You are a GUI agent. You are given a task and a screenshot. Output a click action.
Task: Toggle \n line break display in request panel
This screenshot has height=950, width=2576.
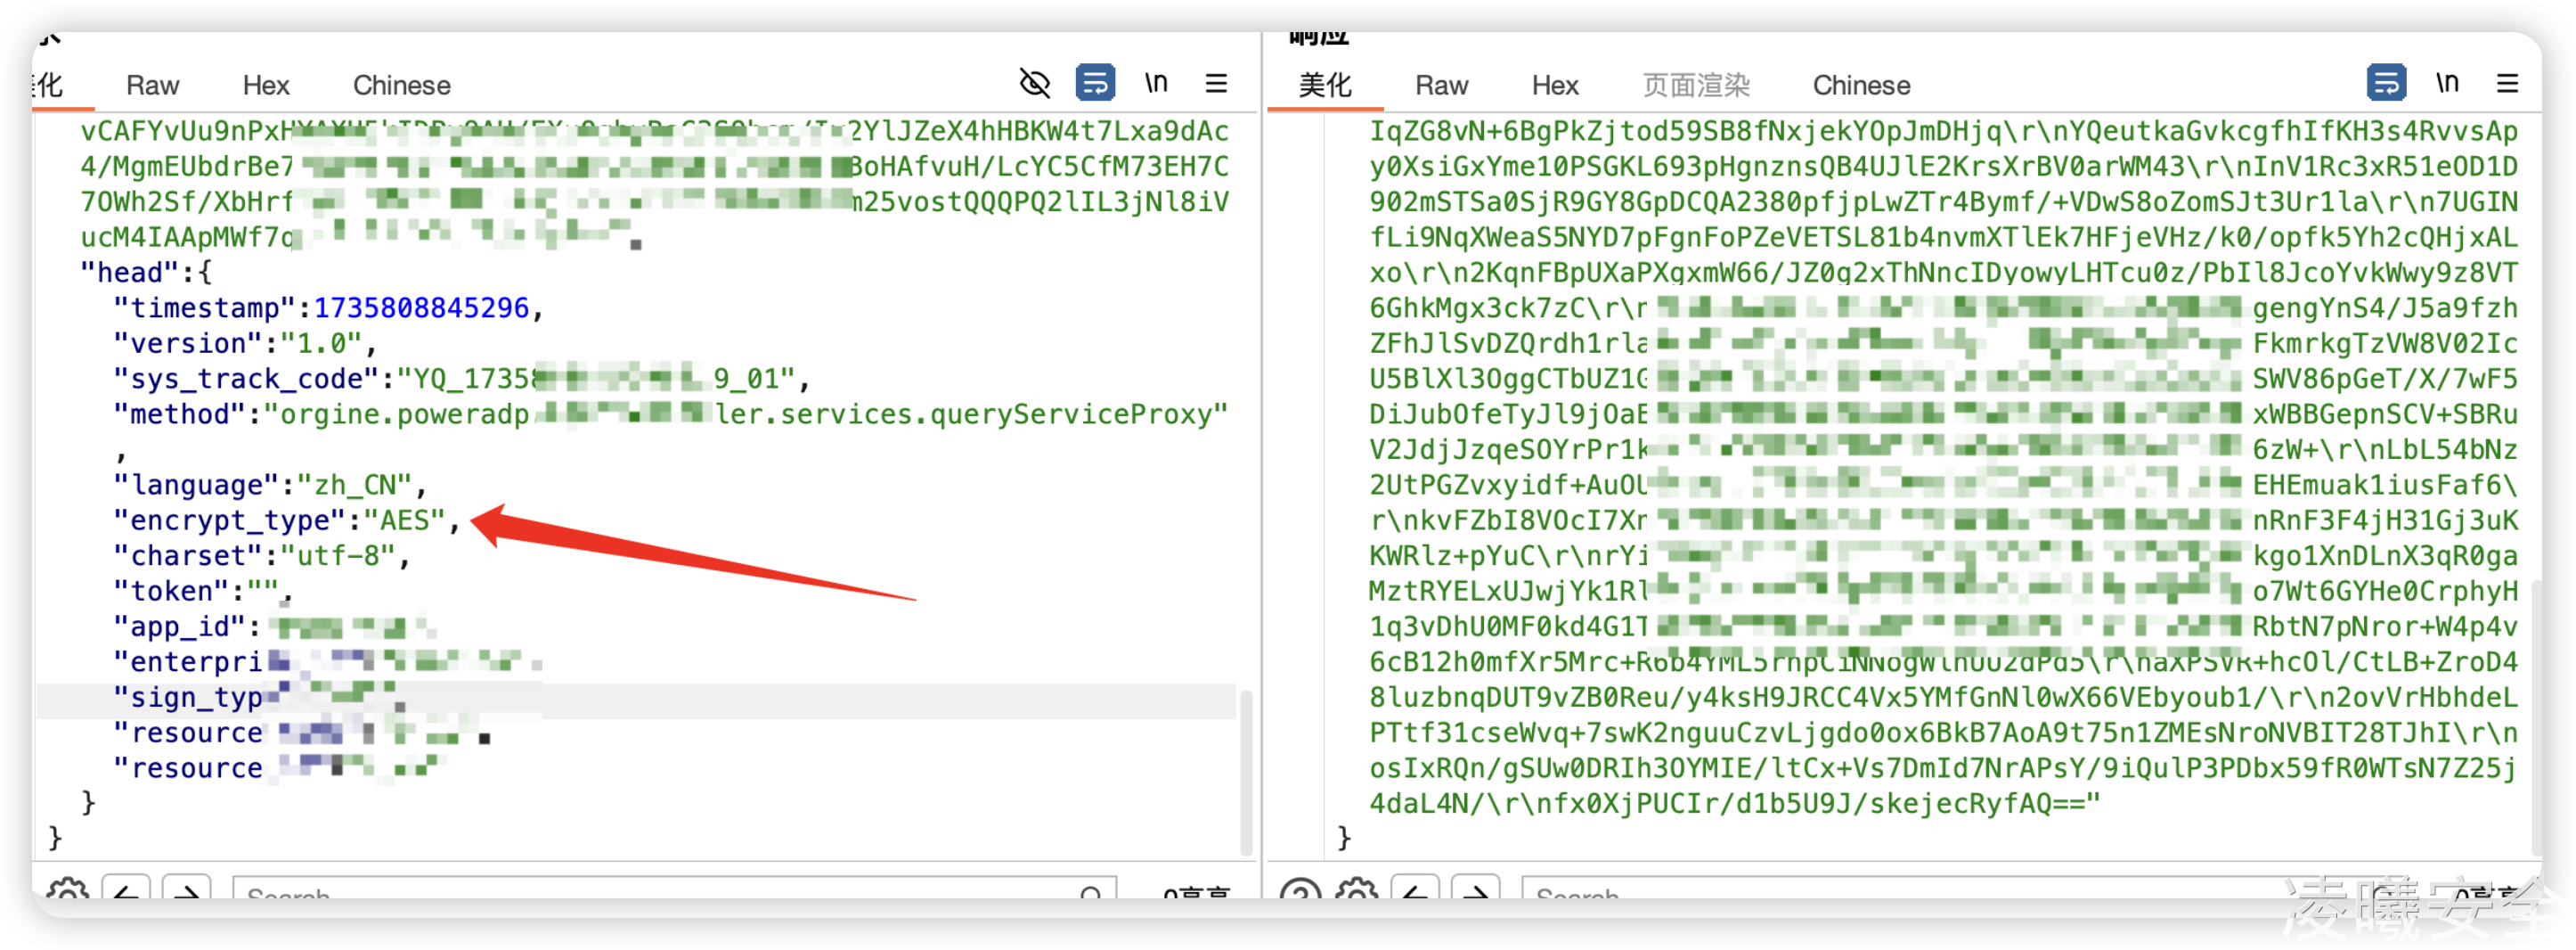1156,83
